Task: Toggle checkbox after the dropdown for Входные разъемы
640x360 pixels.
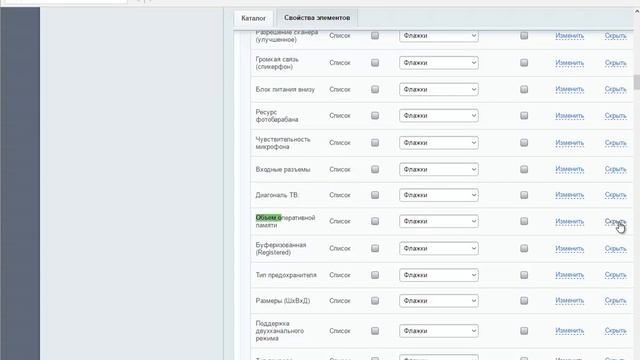Action: [524, 169]
